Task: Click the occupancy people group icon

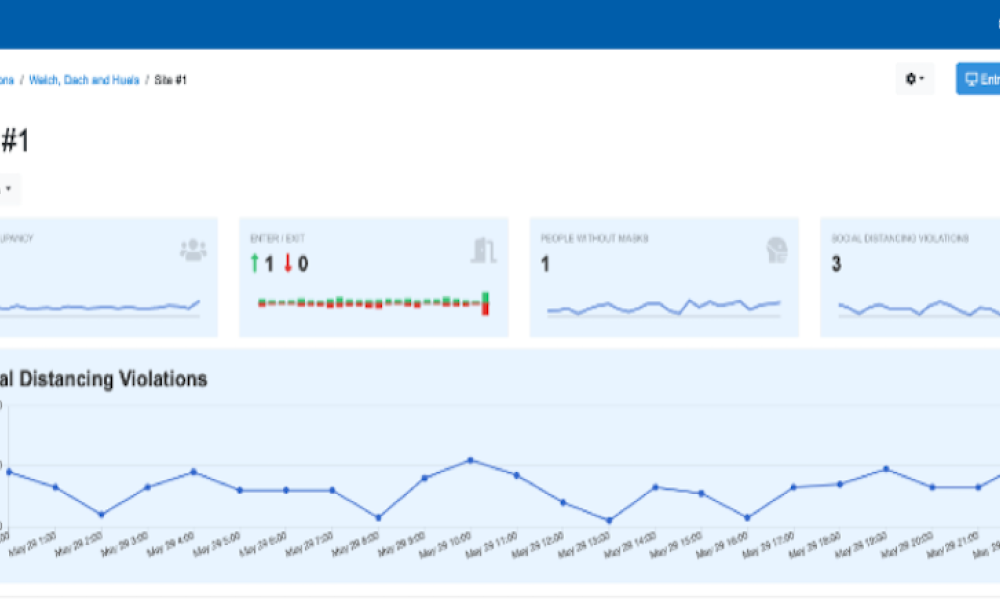Action: point(193,250)
